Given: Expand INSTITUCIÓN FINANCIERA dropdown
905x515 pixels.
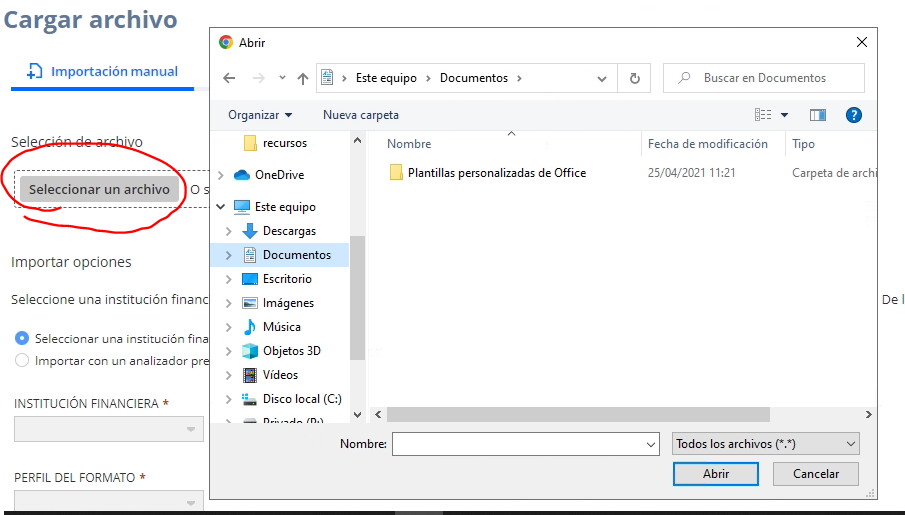Looking at the screenshot, I should pos(108,429).
